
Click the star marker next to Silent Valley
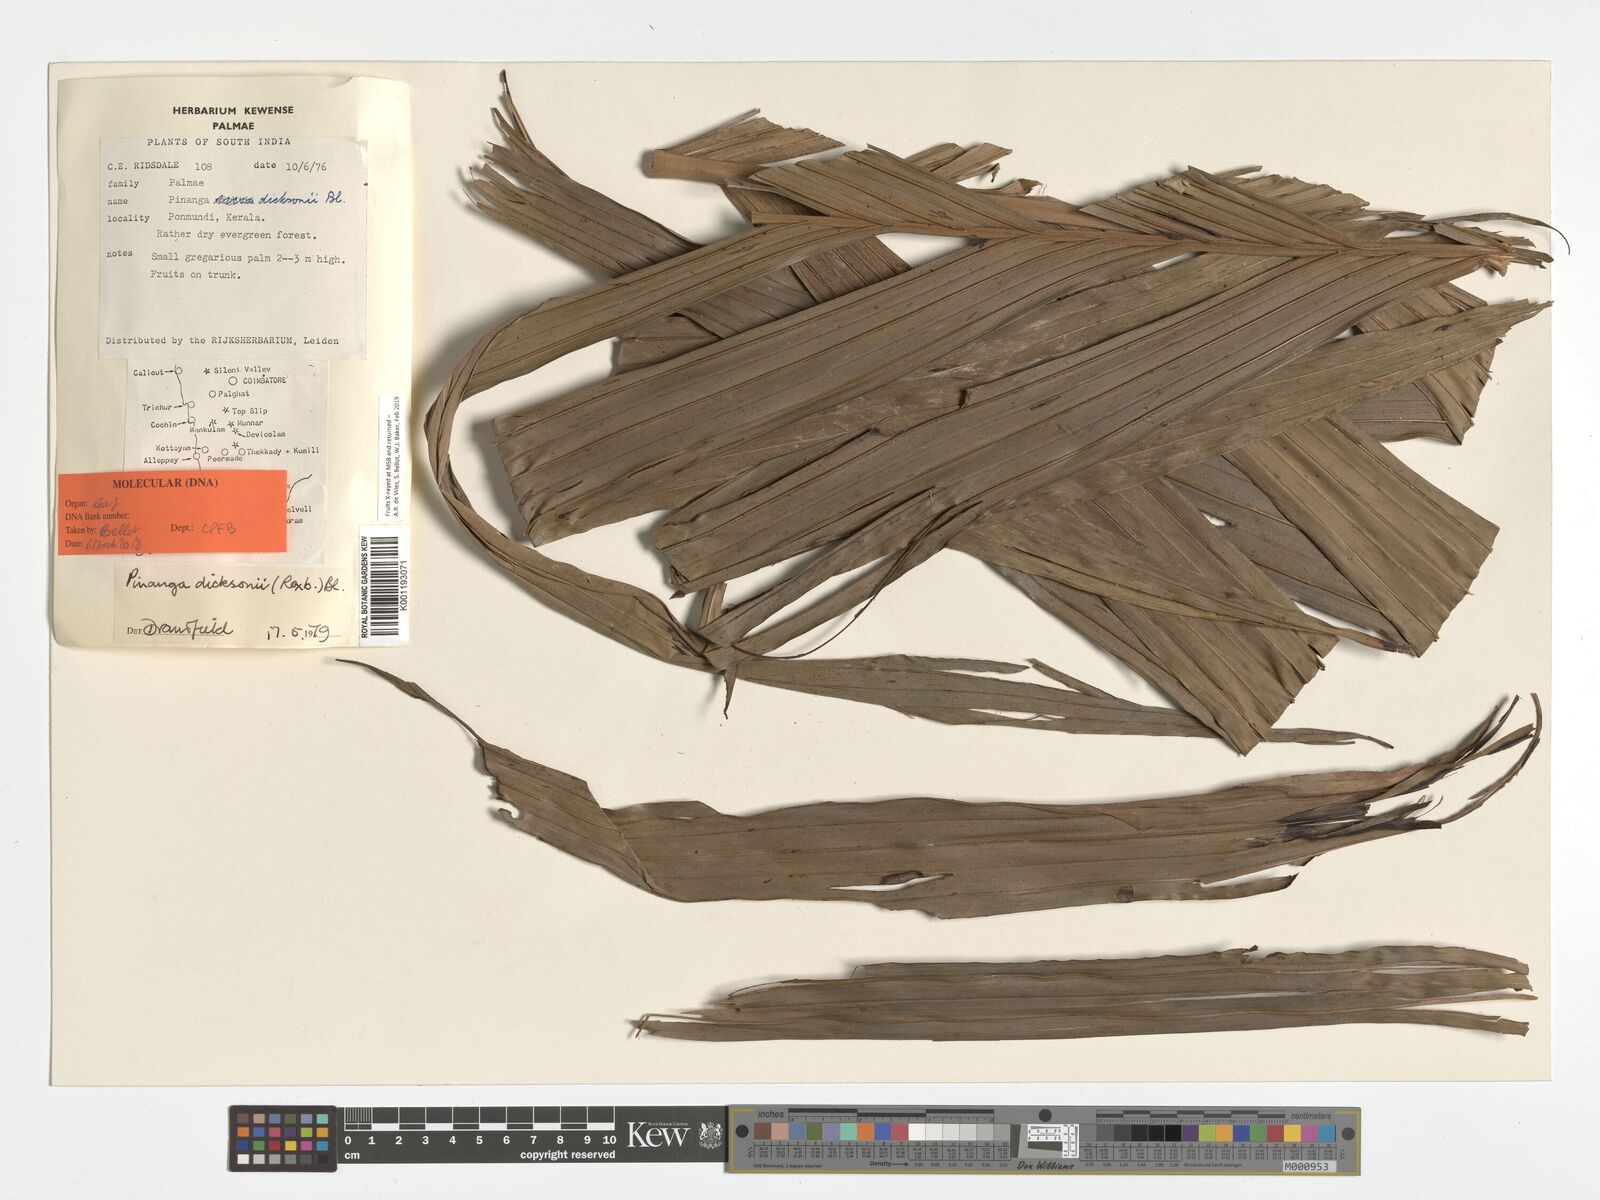[x=207, y=371]
